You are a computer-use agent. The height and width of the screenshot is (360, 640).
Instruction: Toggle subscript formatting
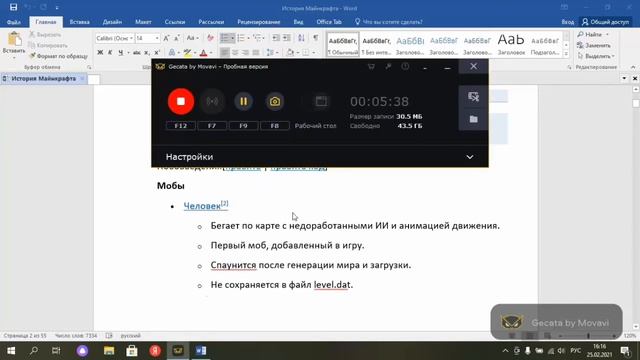(147, 52)
